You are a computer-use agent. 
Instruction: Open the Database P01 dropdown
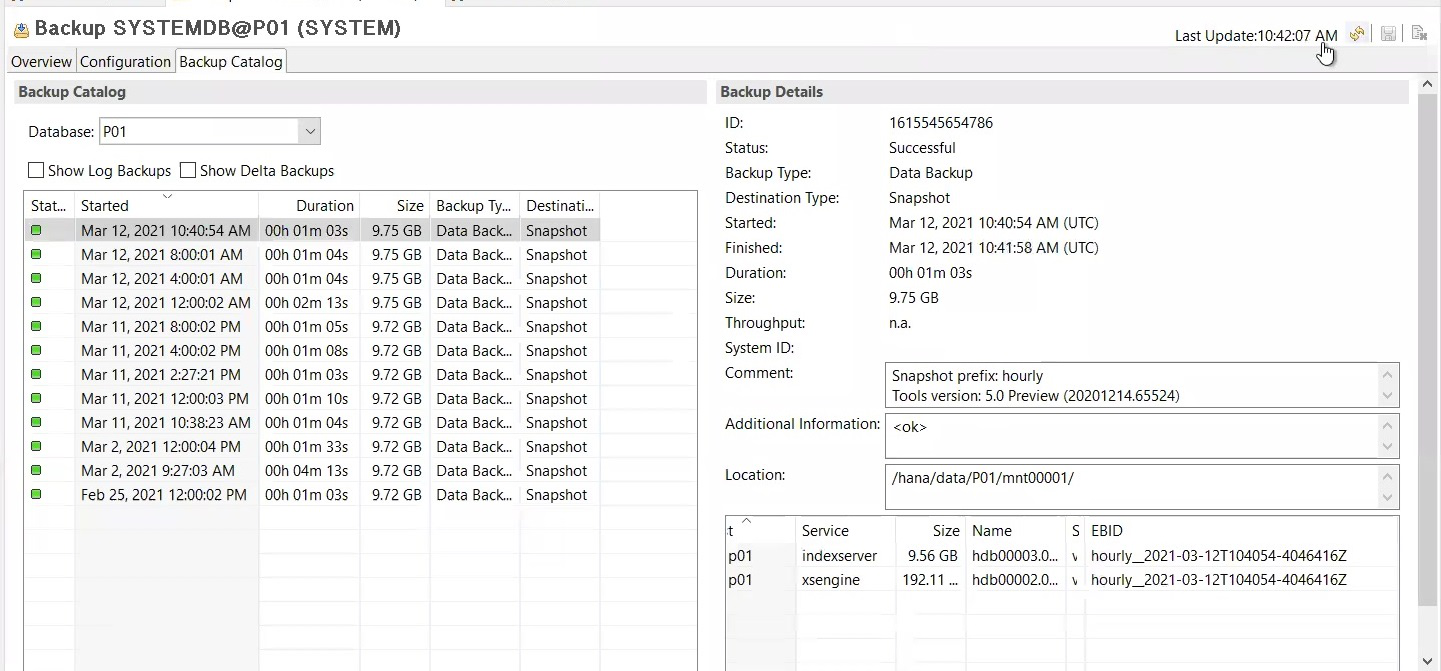click(x=310, y=132)
